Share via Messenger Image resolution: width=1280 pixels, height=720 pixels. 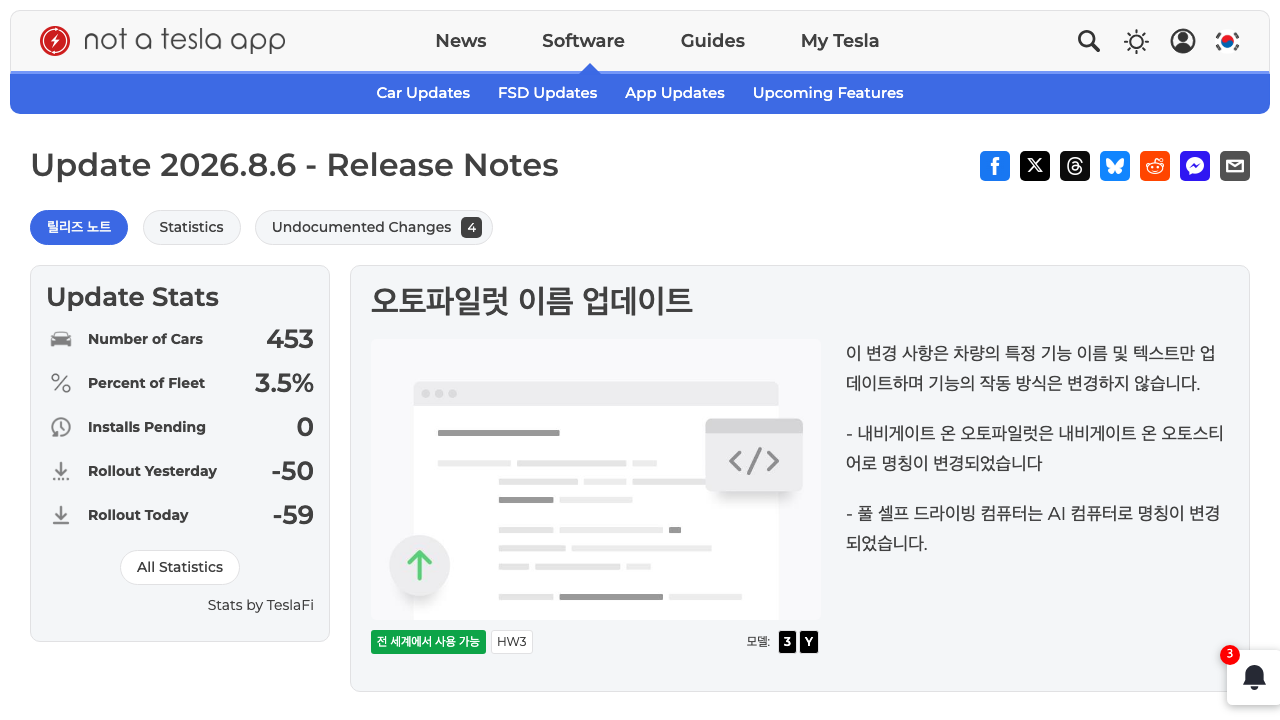pyautogui.click(x=1195, y=166)
